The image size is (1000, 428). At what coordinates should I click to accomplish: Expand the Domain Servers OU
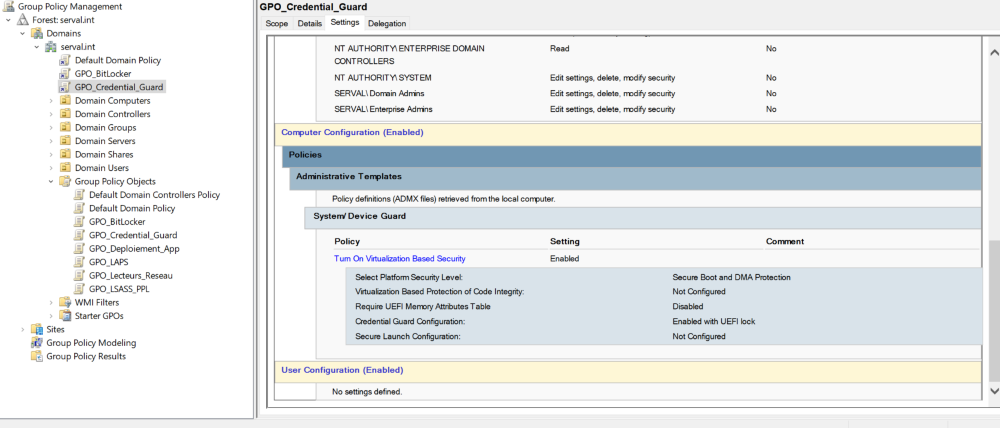coord(51,141)
